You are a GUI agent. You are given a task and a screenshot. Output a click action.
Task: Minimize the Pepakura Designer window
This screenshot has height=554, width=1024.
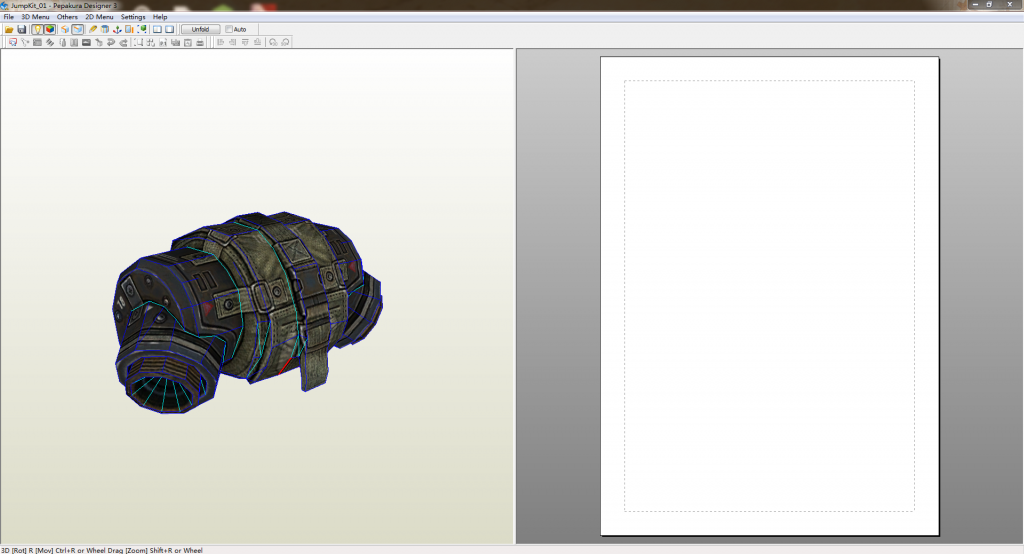click(x=975, y=5)
